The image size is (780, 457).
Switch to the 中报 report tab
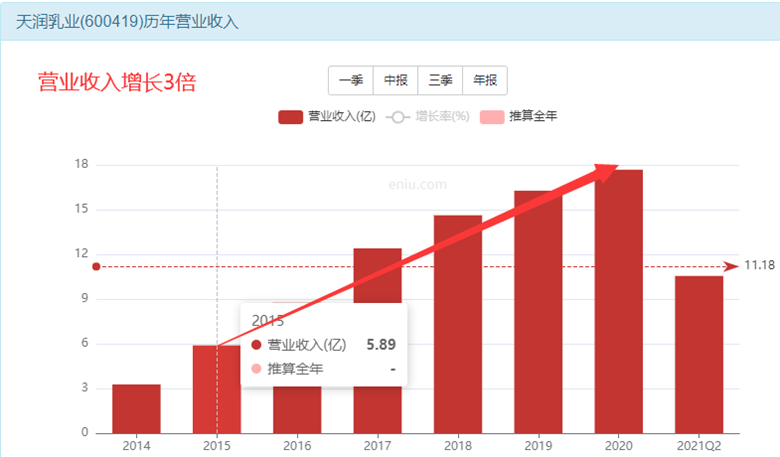coord(395,80)
